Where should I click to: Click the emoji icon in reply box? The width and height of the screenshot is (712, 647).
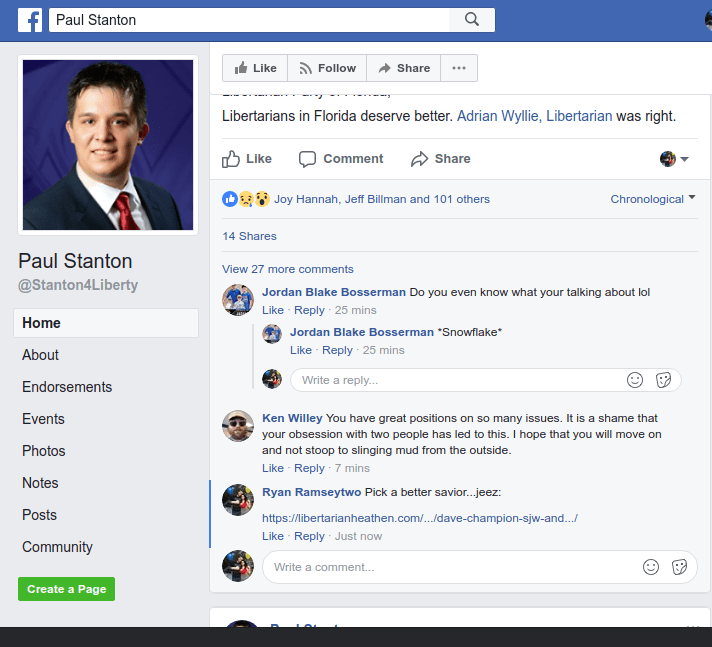click(x=634, y=380)
